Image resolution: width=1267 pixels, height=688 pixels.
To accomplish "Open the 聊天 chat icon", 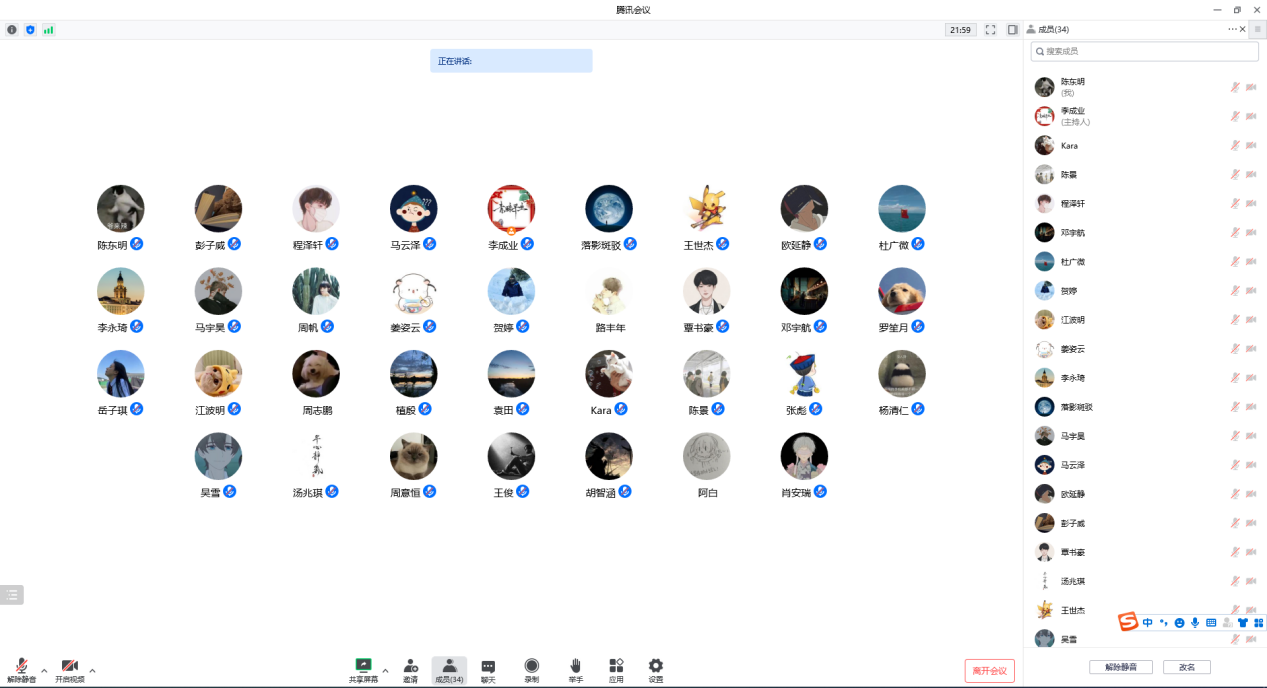I will 488,669.
